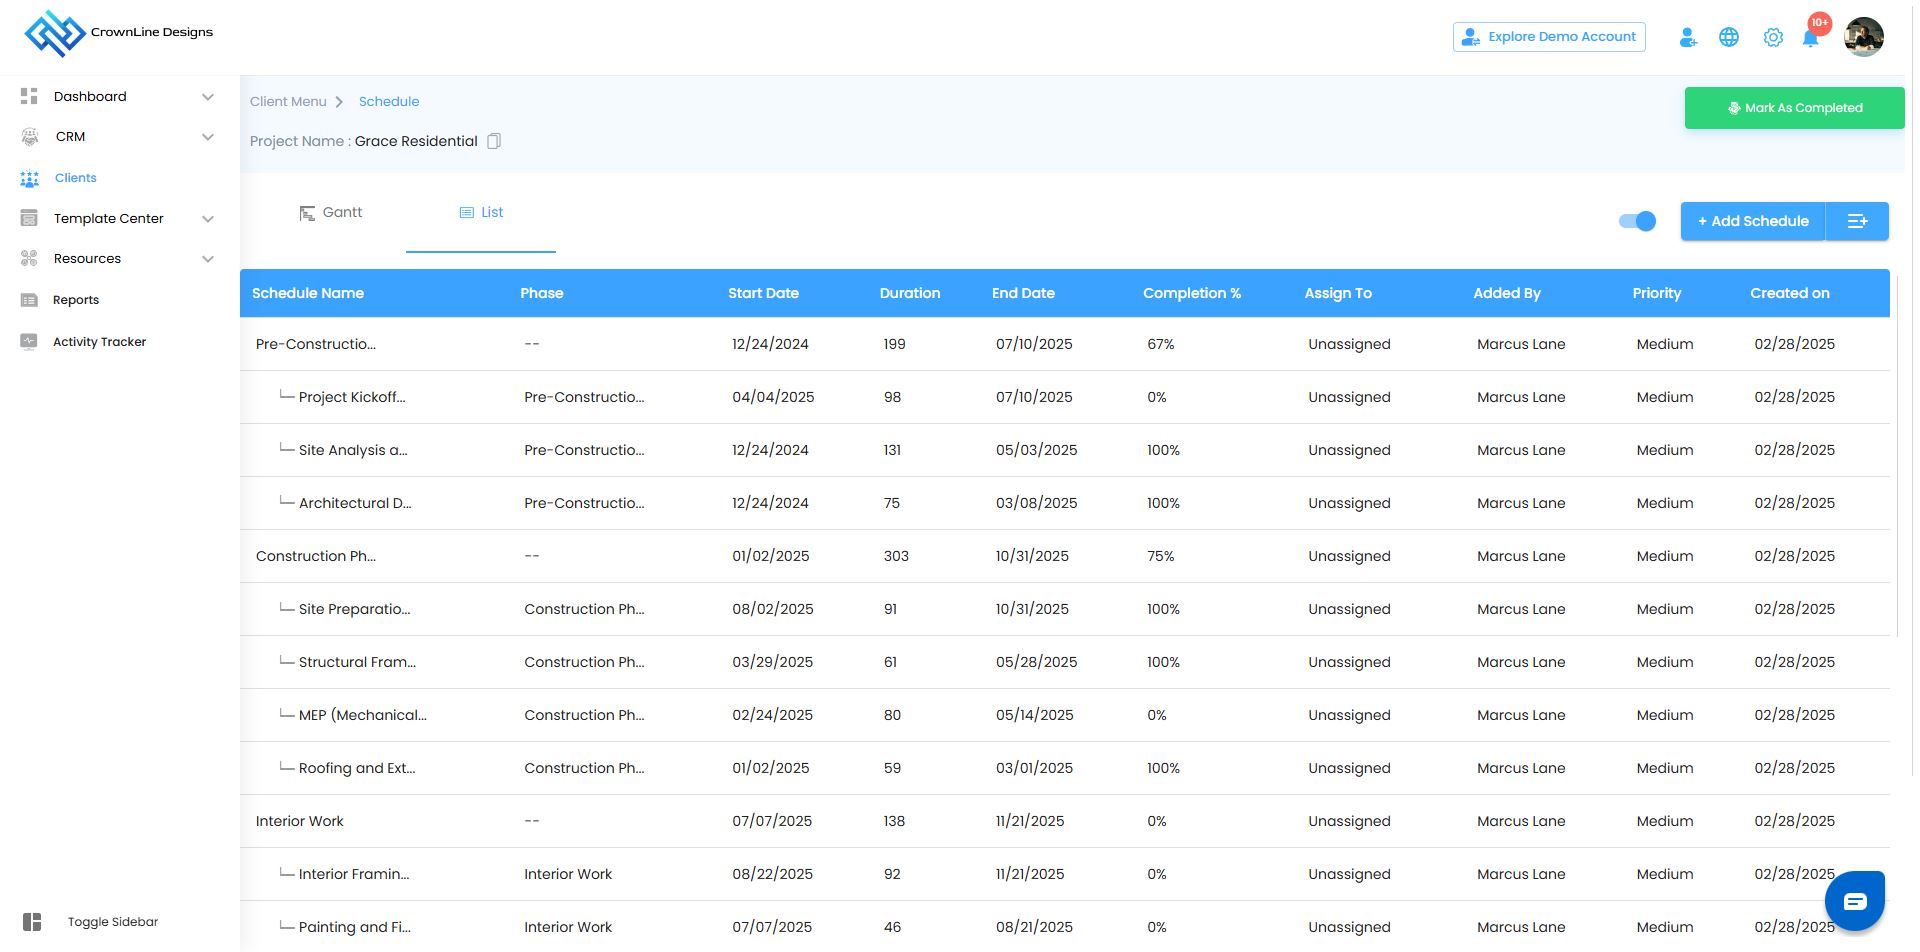Click the add user icon in header
1920x952 pixels.
coord(1688,38)
